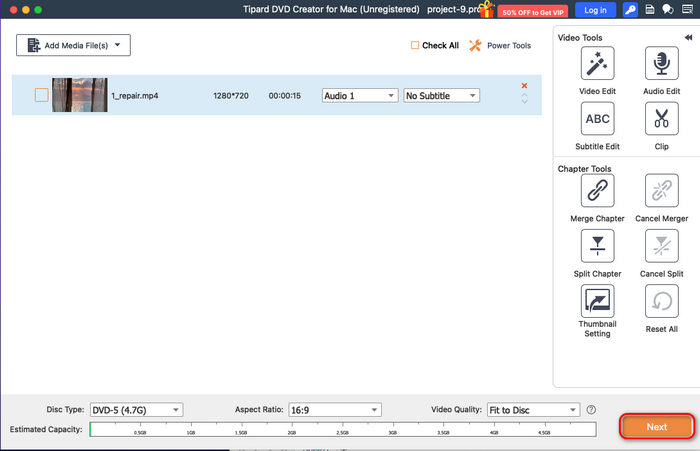Open the document icon in title bar

coord(650,9)
